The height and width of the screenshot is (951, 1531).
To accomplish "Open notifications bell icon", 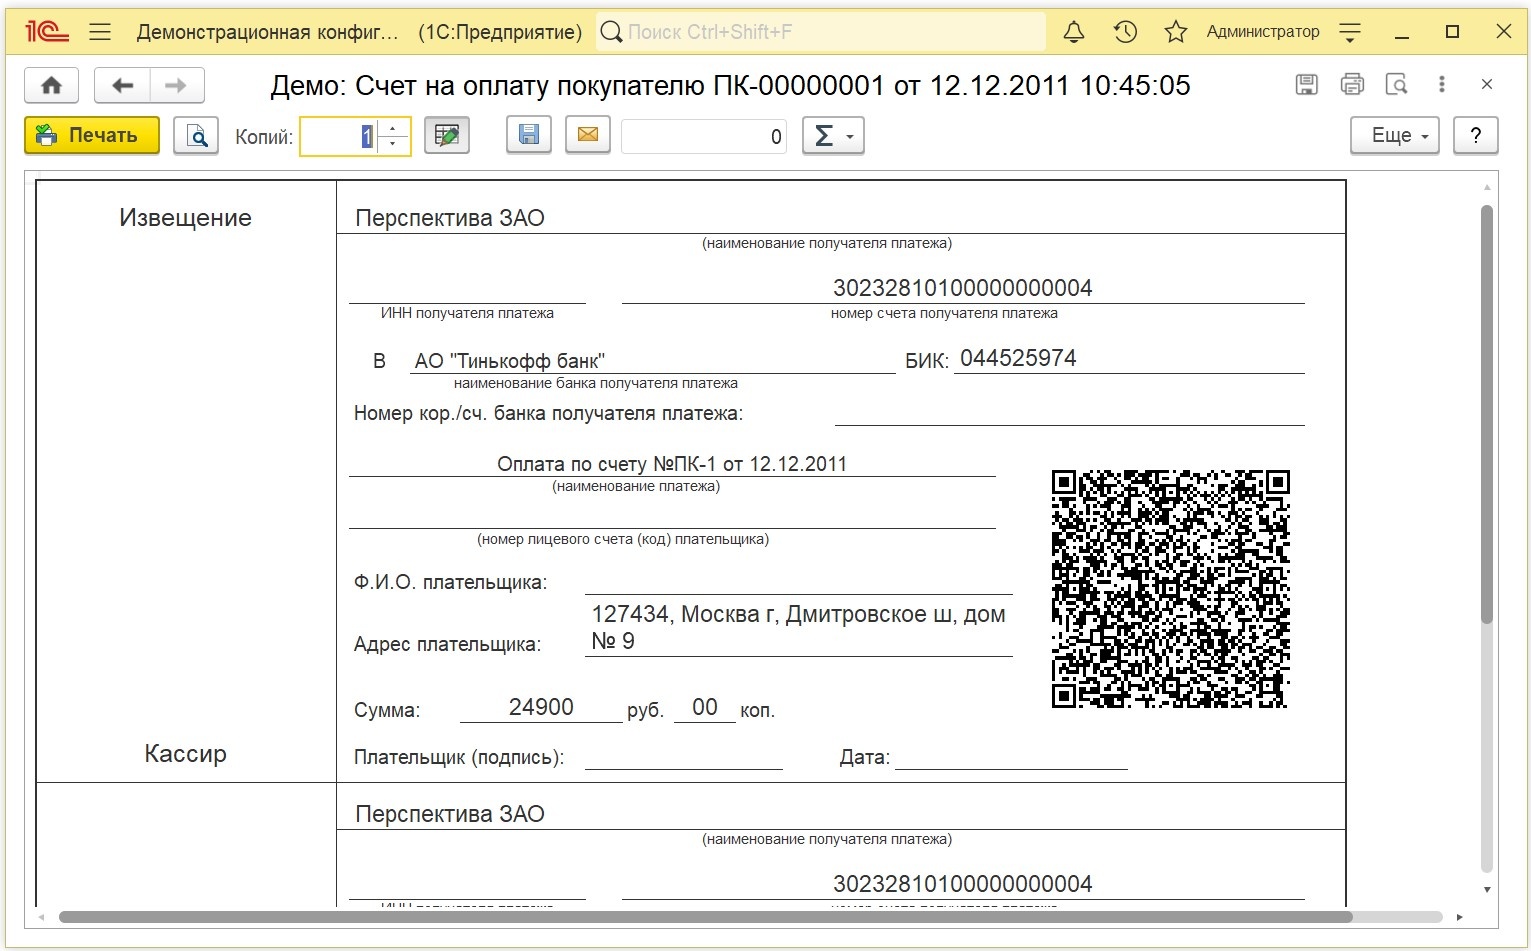I will point(1074,32).
